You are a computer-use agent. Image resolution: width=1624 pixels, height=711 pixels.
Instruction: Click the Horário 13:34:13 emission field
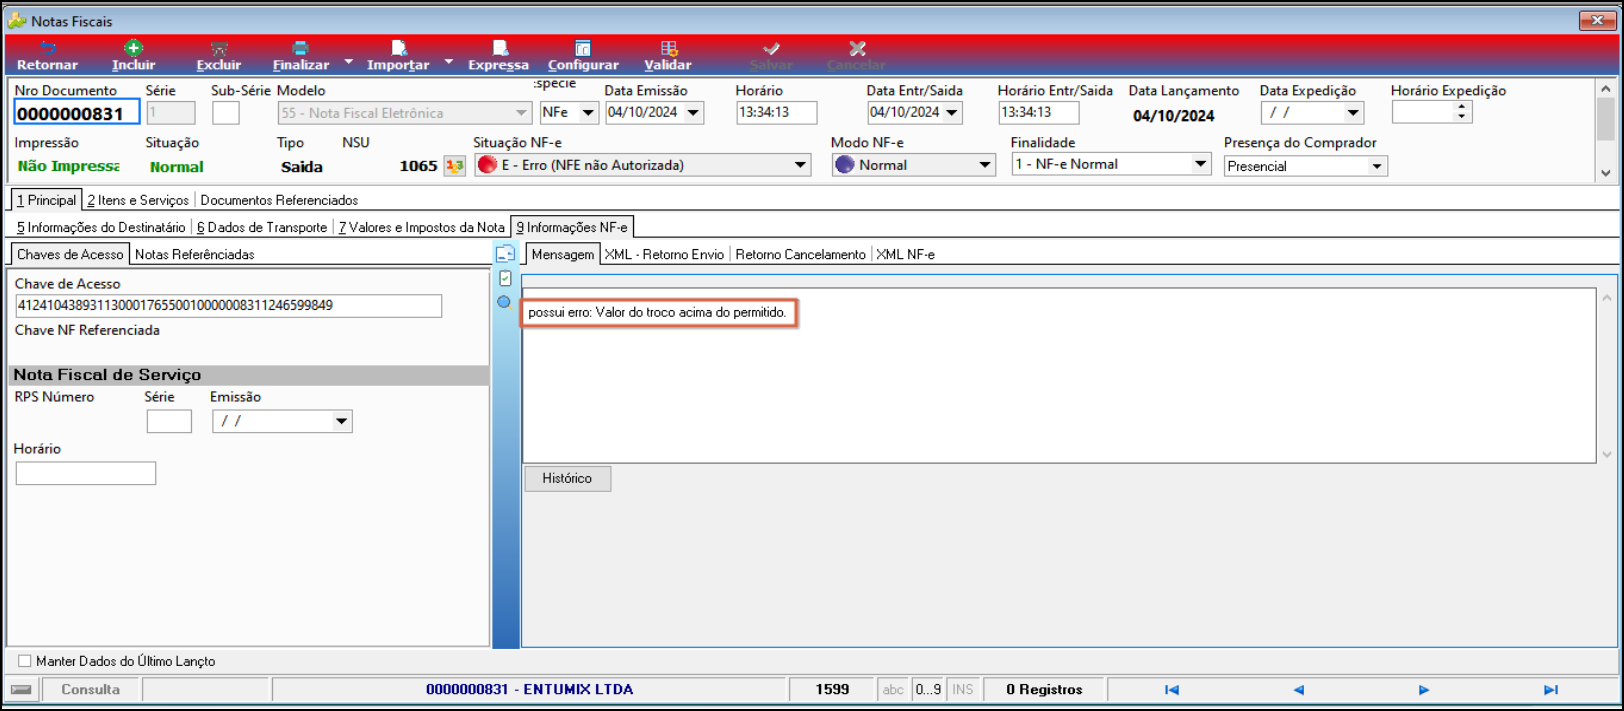[776, 112]
